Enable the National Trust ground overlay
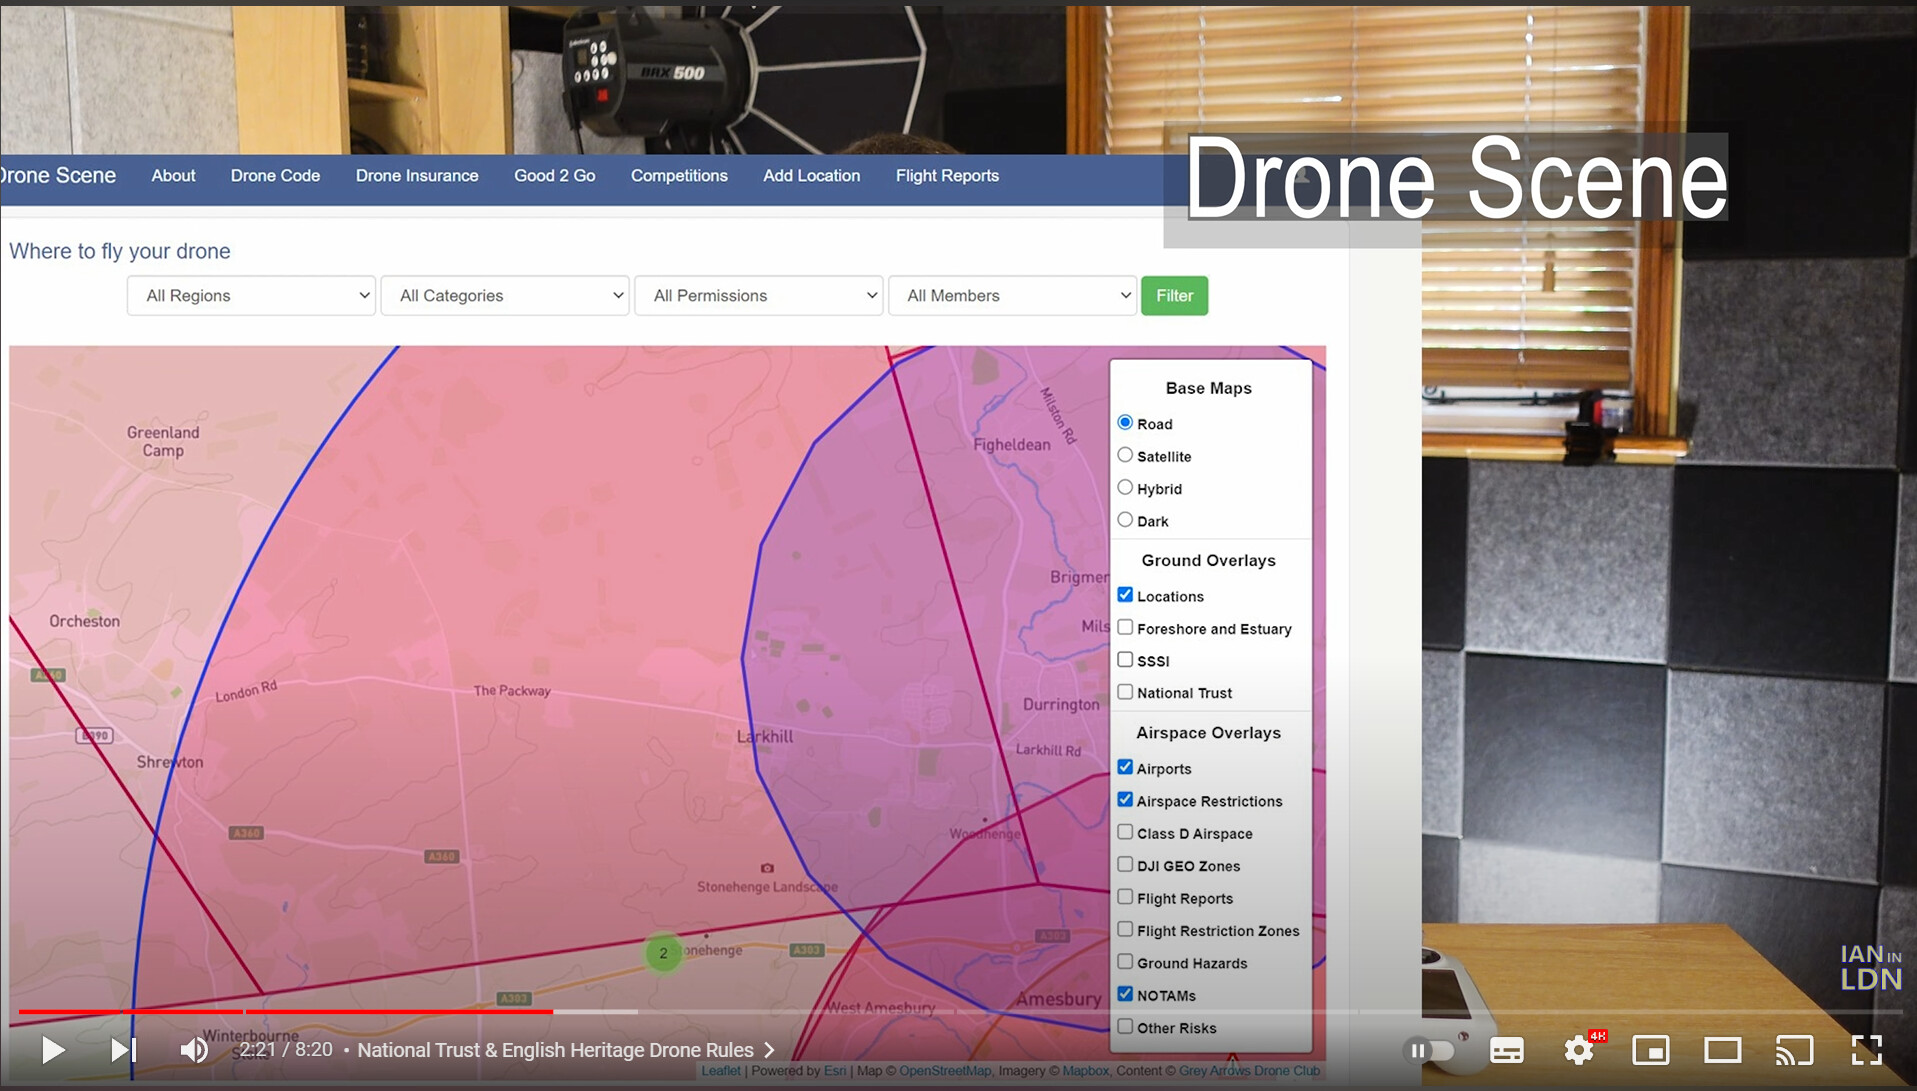The height and width of the screenshot is (1091, 1917). pos(1125,691)
